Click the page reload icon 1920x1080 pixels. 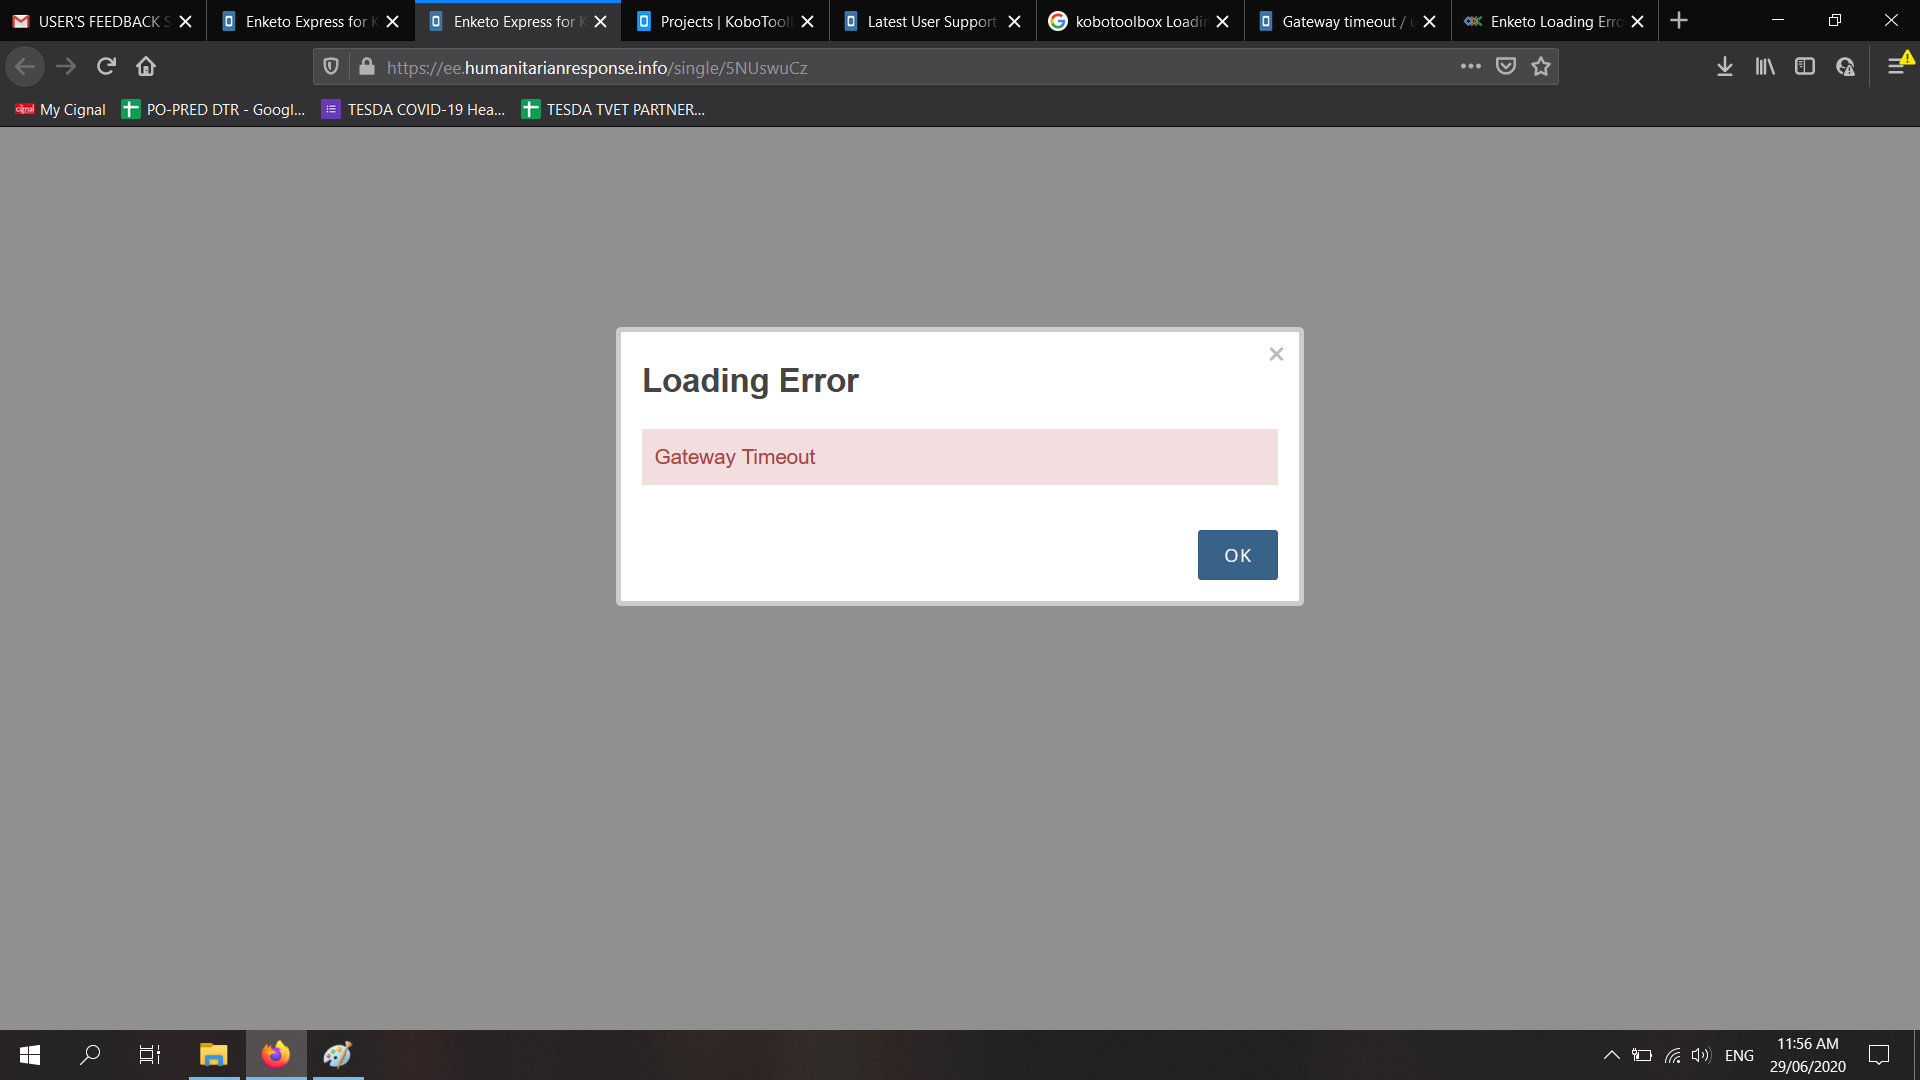[x=105, y=66]
